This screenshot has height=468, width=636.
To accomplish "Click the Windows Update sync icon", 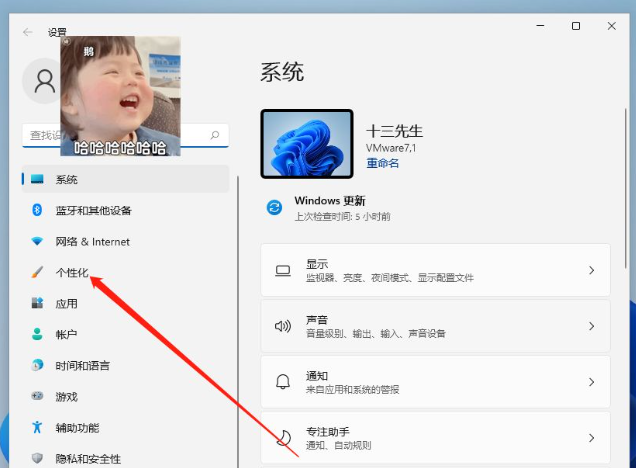I will [274, 207].
